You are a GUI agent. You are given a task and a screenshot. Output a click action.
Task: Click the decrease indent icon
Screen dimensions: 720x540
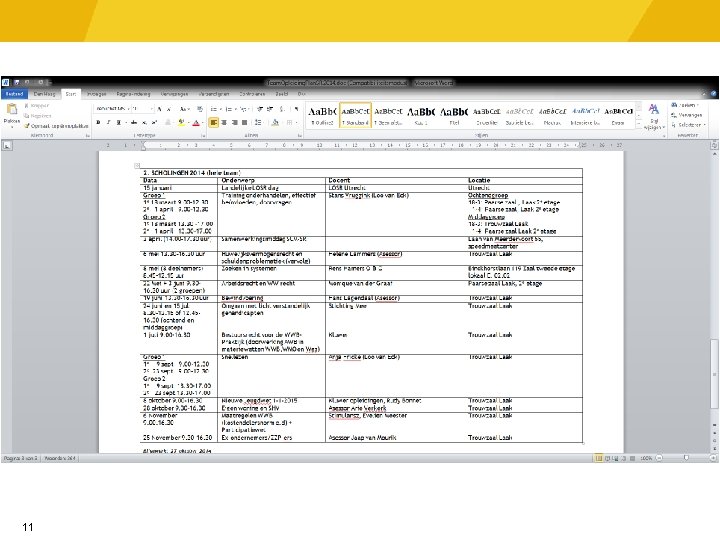pos(260,109)
